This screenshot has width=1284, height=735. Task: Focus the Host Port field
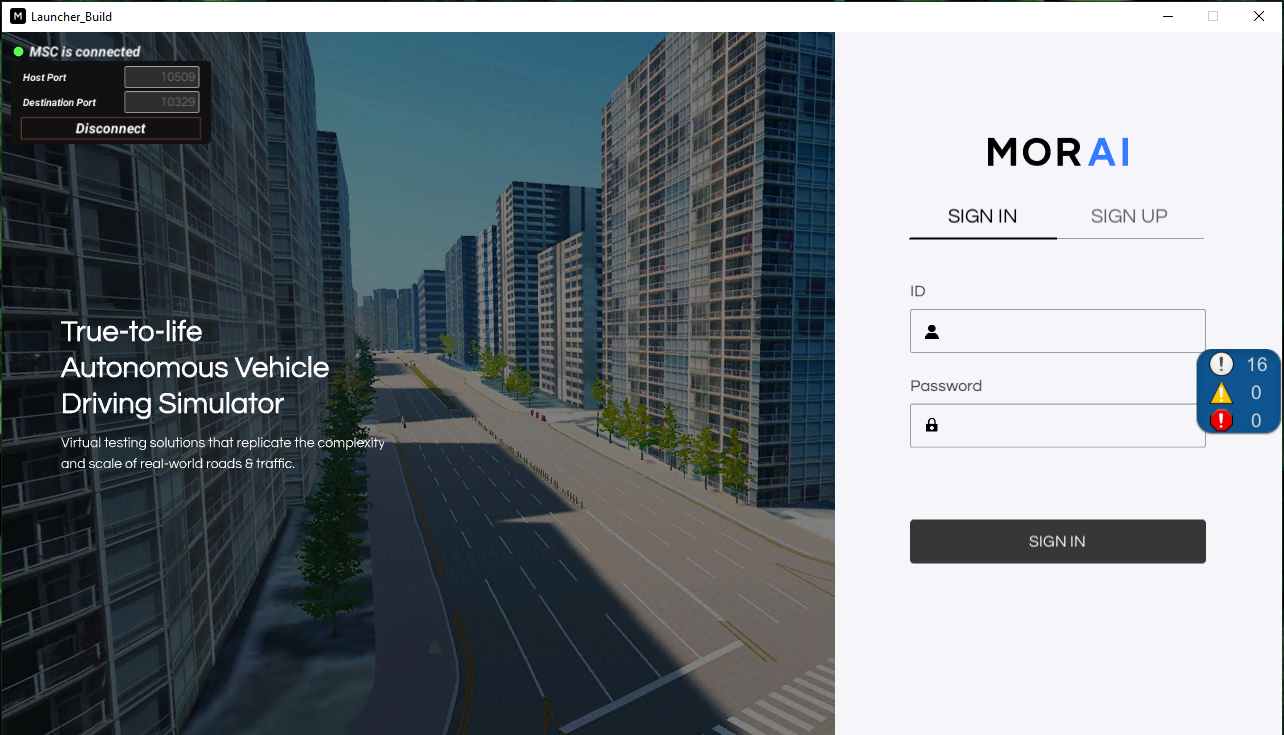click(161, 77)
